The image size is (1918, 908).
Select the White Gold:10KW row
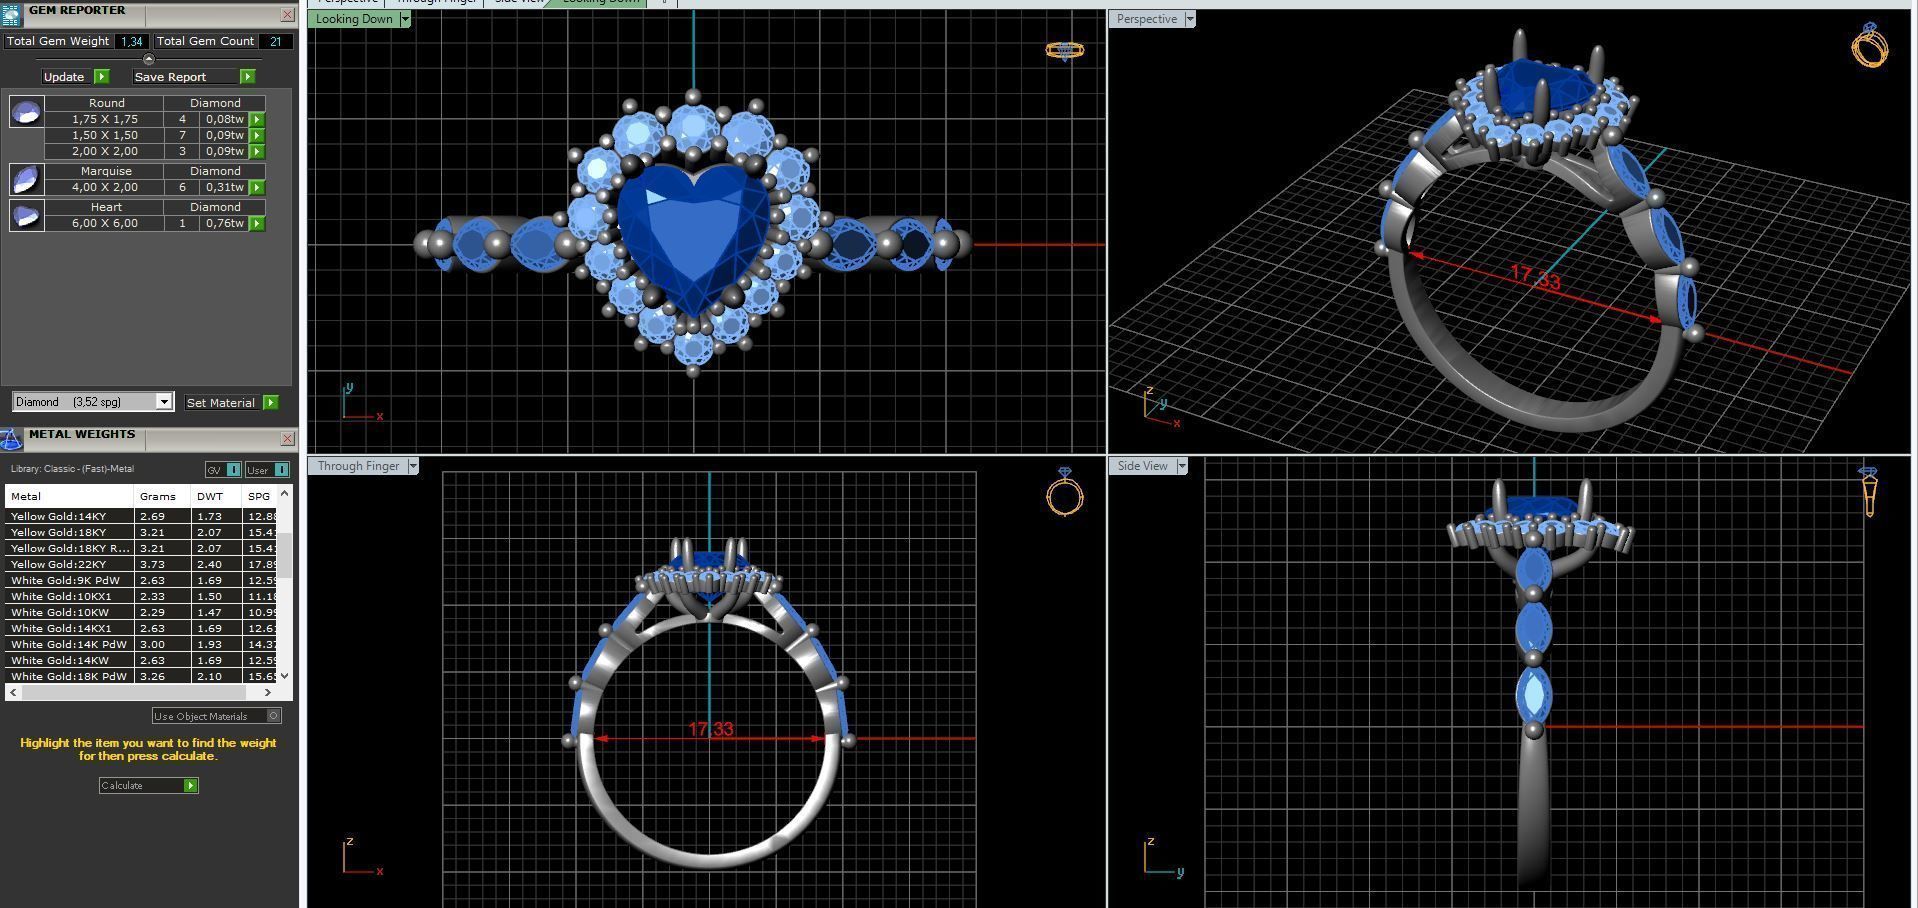(141, 612)
